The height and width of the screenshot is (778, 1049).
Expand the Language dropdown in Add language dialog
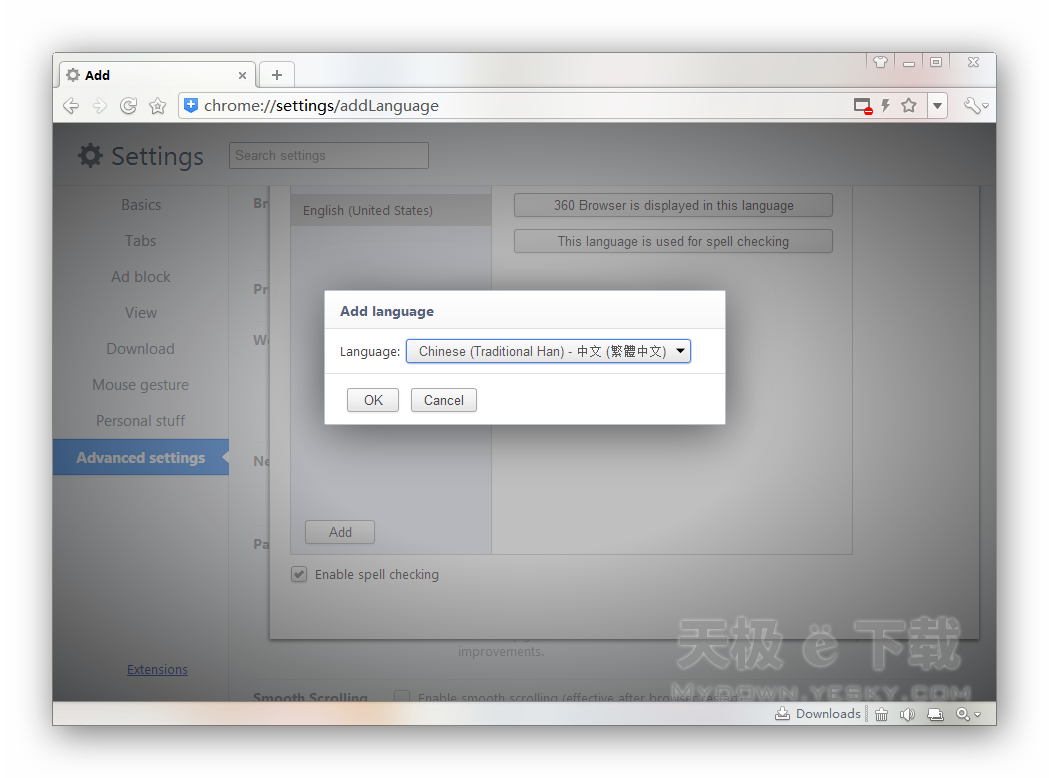[x=548, y=351]
